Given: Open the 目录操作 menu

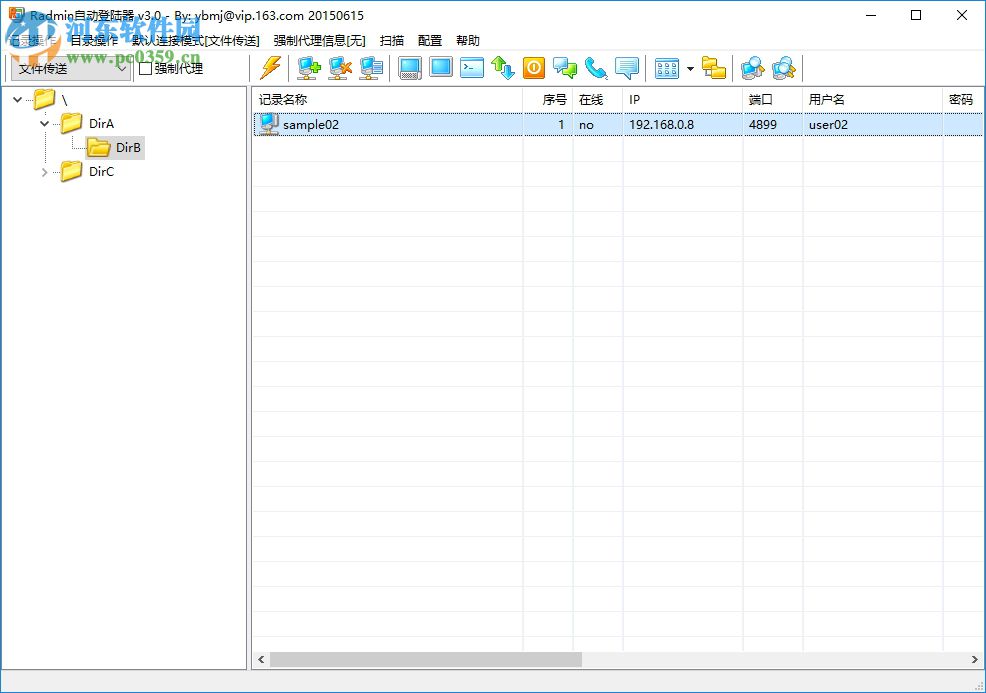Looking at the screenshot, I should 94,40.
